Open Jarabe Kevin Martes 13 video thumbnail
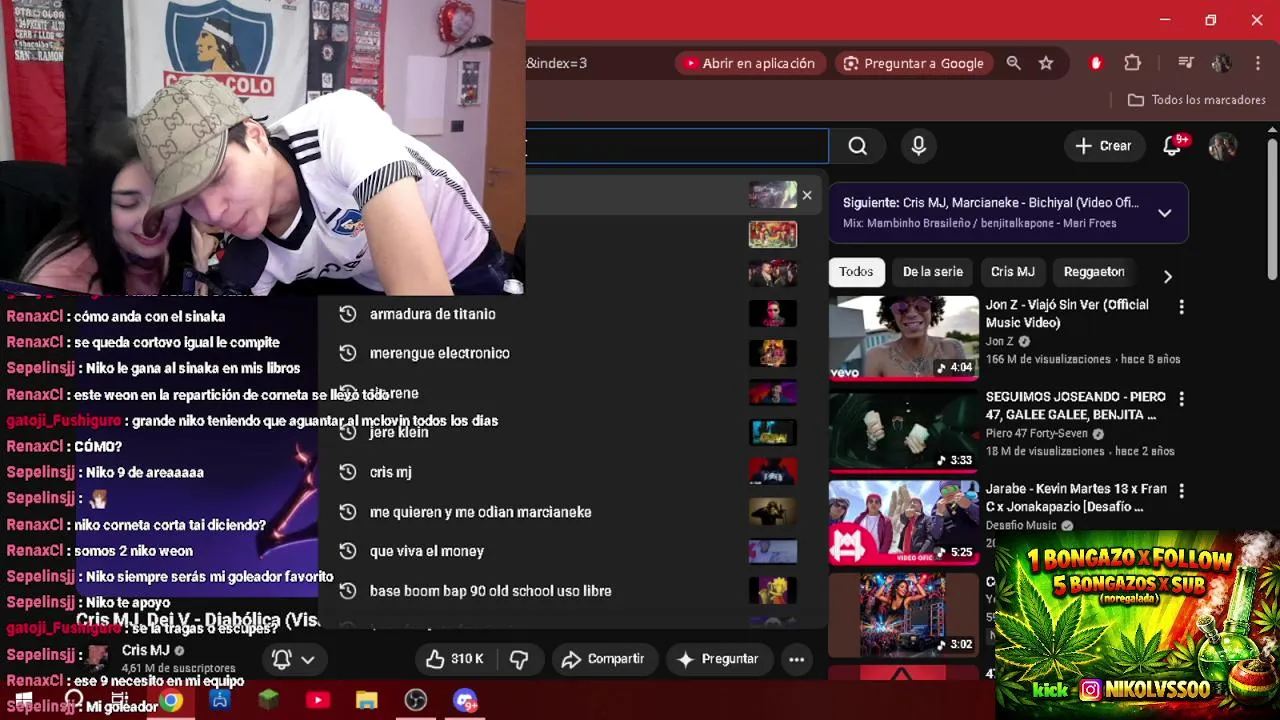 click(x=904, y=522)
